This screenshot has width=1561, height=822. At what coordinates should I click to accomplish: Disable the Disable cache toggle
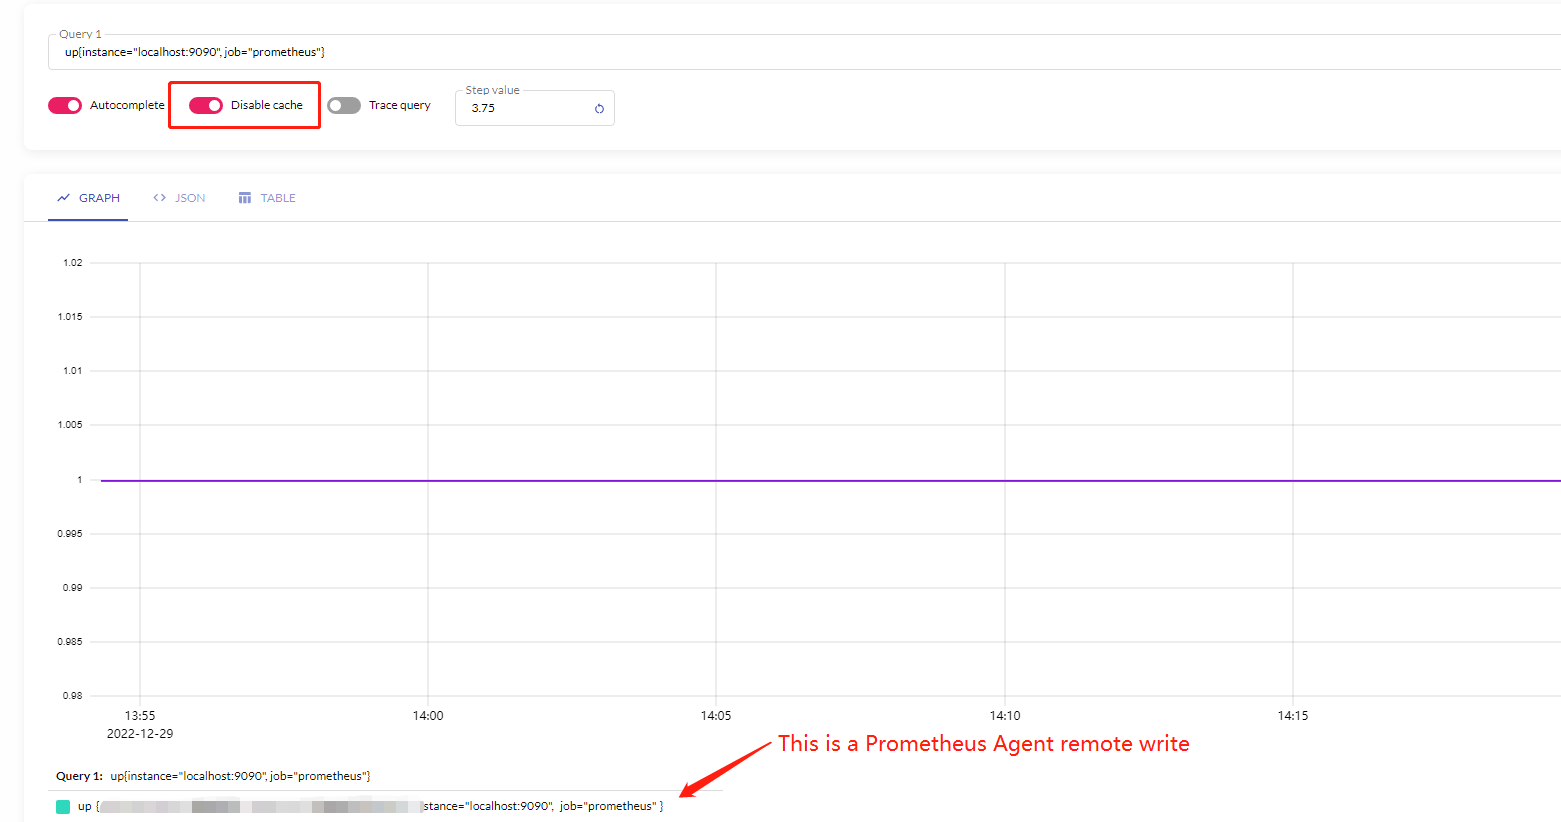[206, 104]
